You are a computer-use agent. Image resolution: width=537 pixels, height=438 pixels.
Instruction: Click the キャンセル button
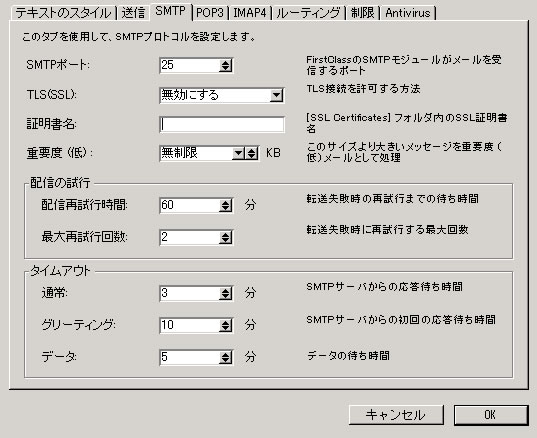point(396,415)
